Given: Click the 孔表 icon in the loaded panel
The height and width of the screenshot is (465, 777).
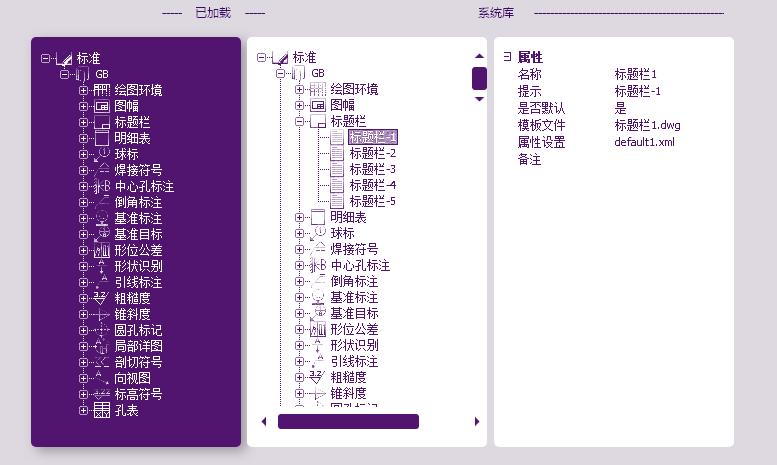Looking at the screenshot, I should (x=102, y=410).
